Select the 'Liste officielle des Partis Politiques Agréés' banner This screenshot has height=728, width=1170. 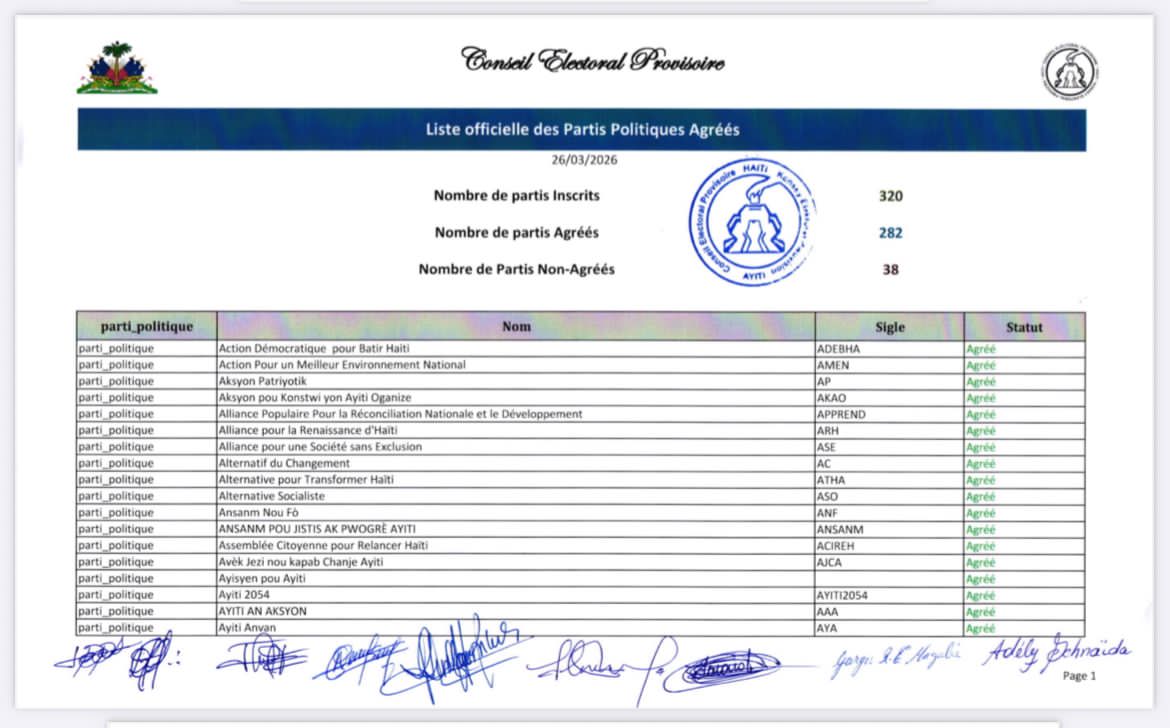click(582, 130)
